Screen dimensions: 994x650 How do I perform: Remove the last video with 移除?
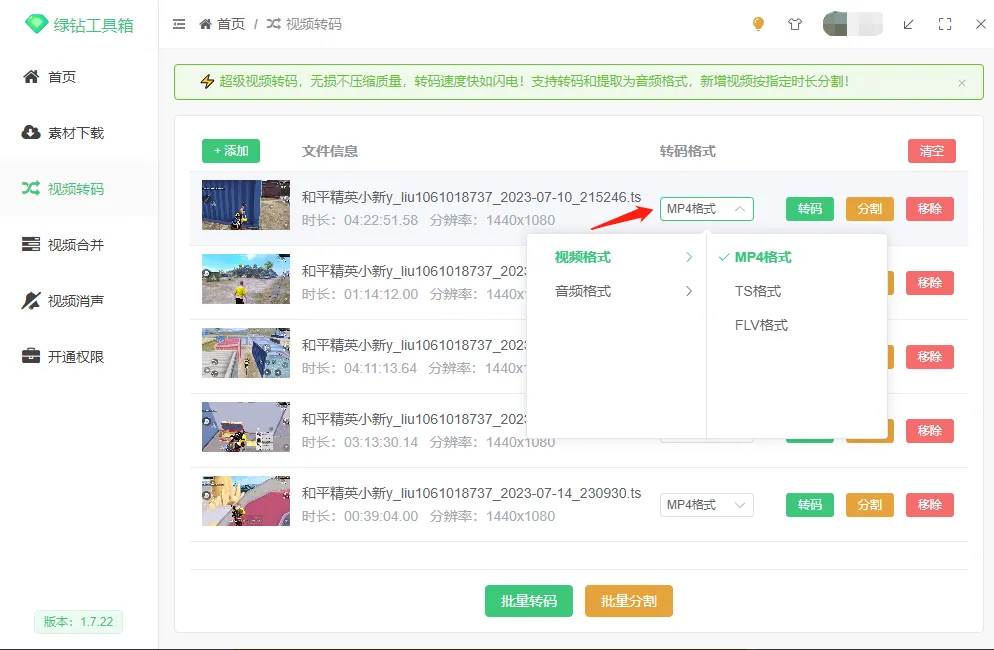[x=929, y=505]
